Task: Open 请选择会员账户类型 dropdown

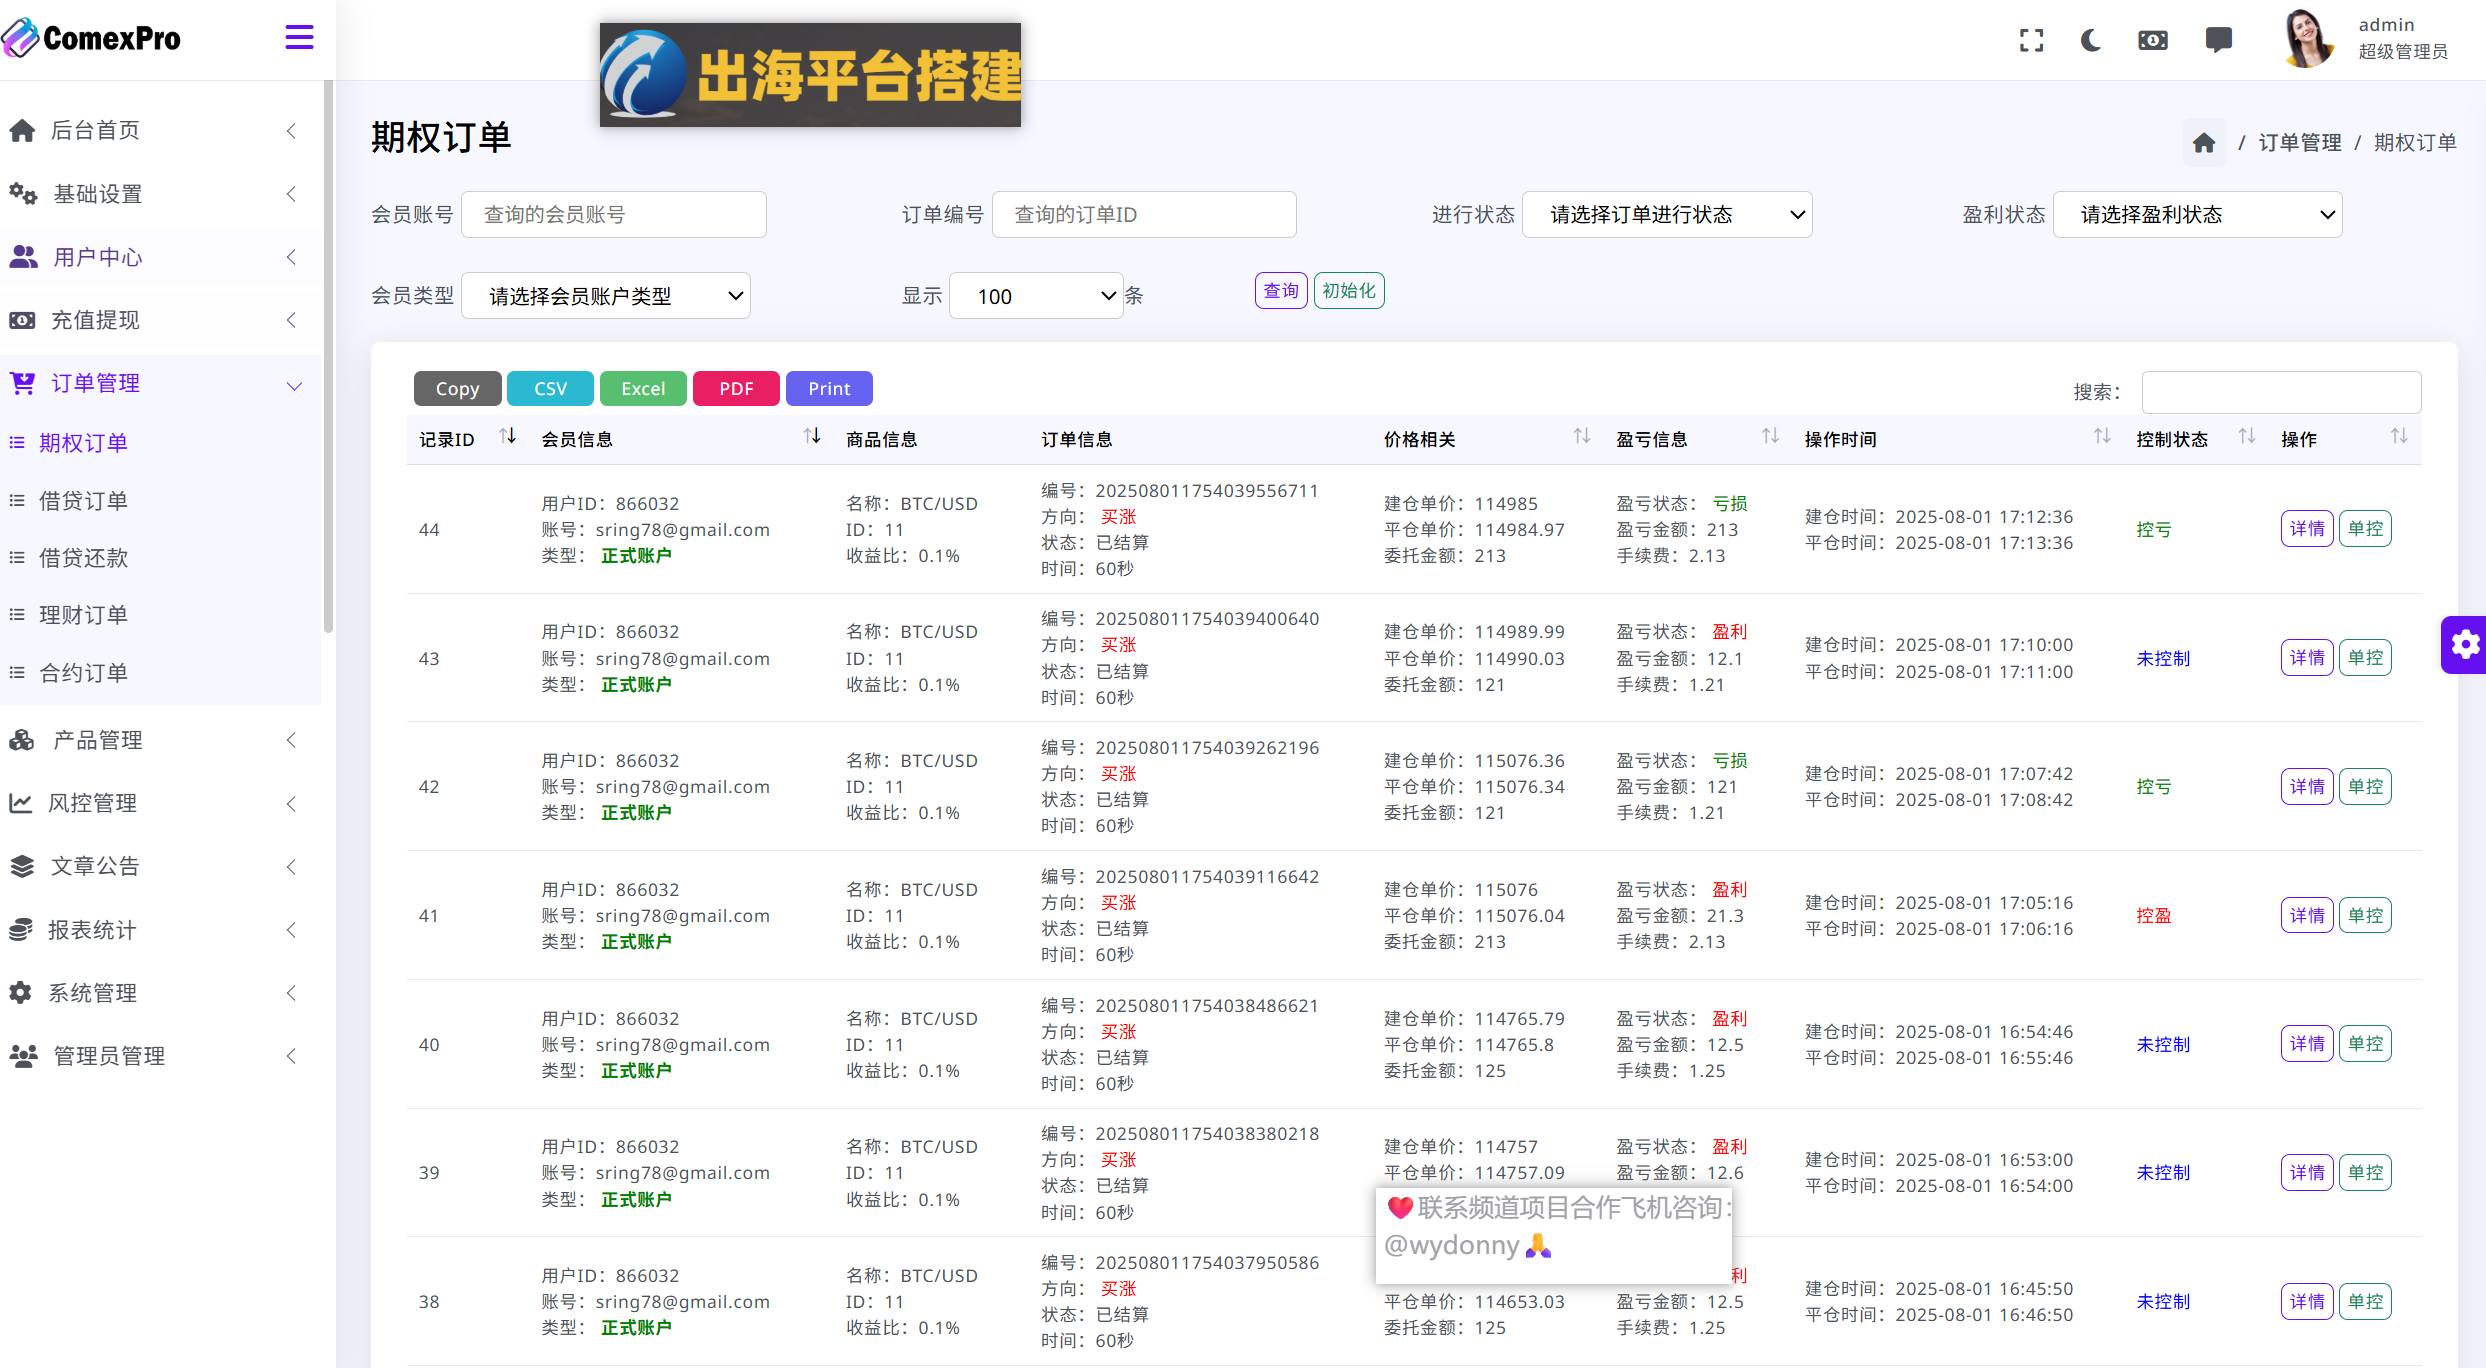Action: point(605,296)
